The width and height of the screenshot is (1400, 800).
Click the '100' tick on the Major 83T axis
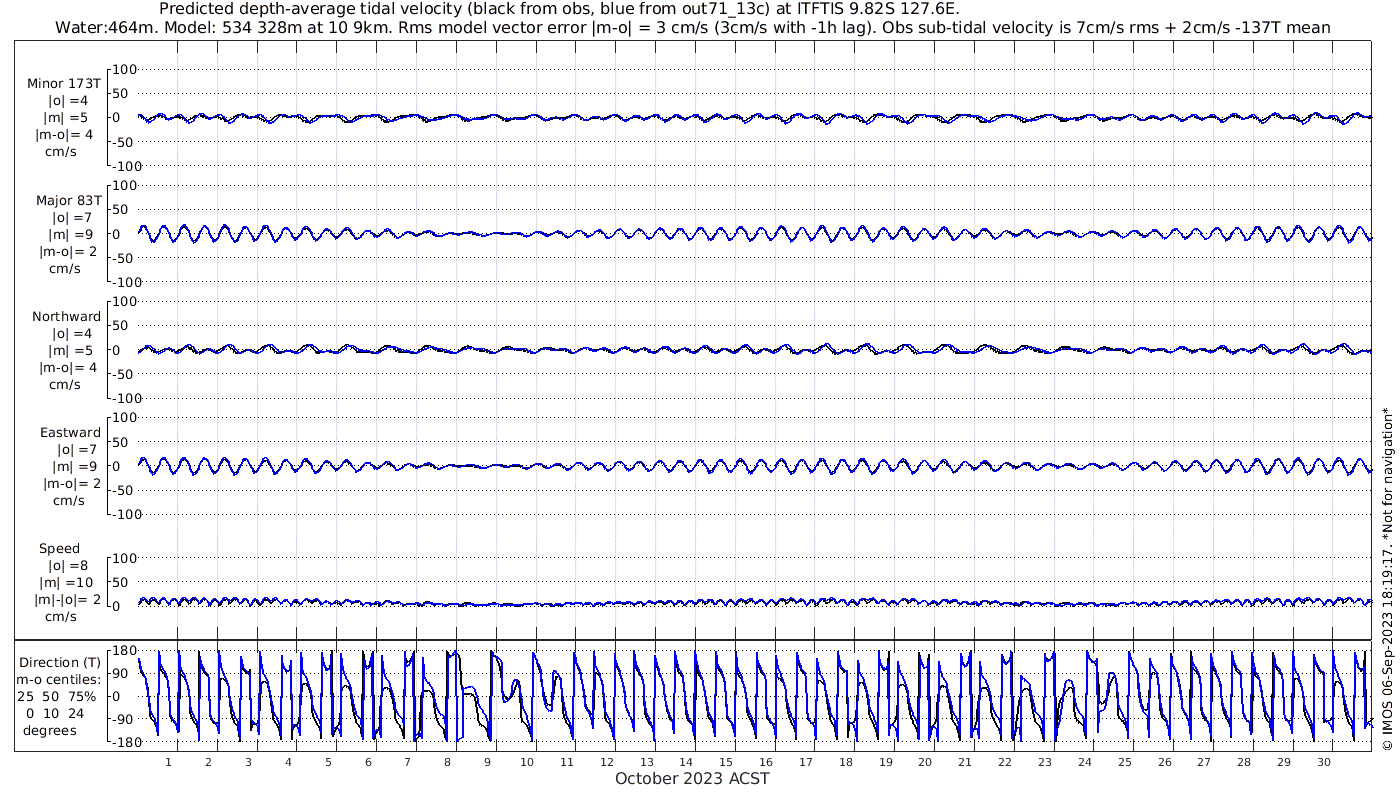pos(124,185)
